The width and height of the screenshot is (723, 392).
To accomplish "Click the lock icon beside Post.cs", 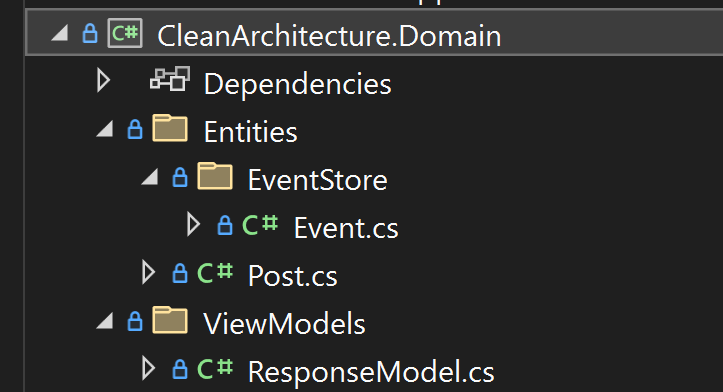I will (180, 273).
